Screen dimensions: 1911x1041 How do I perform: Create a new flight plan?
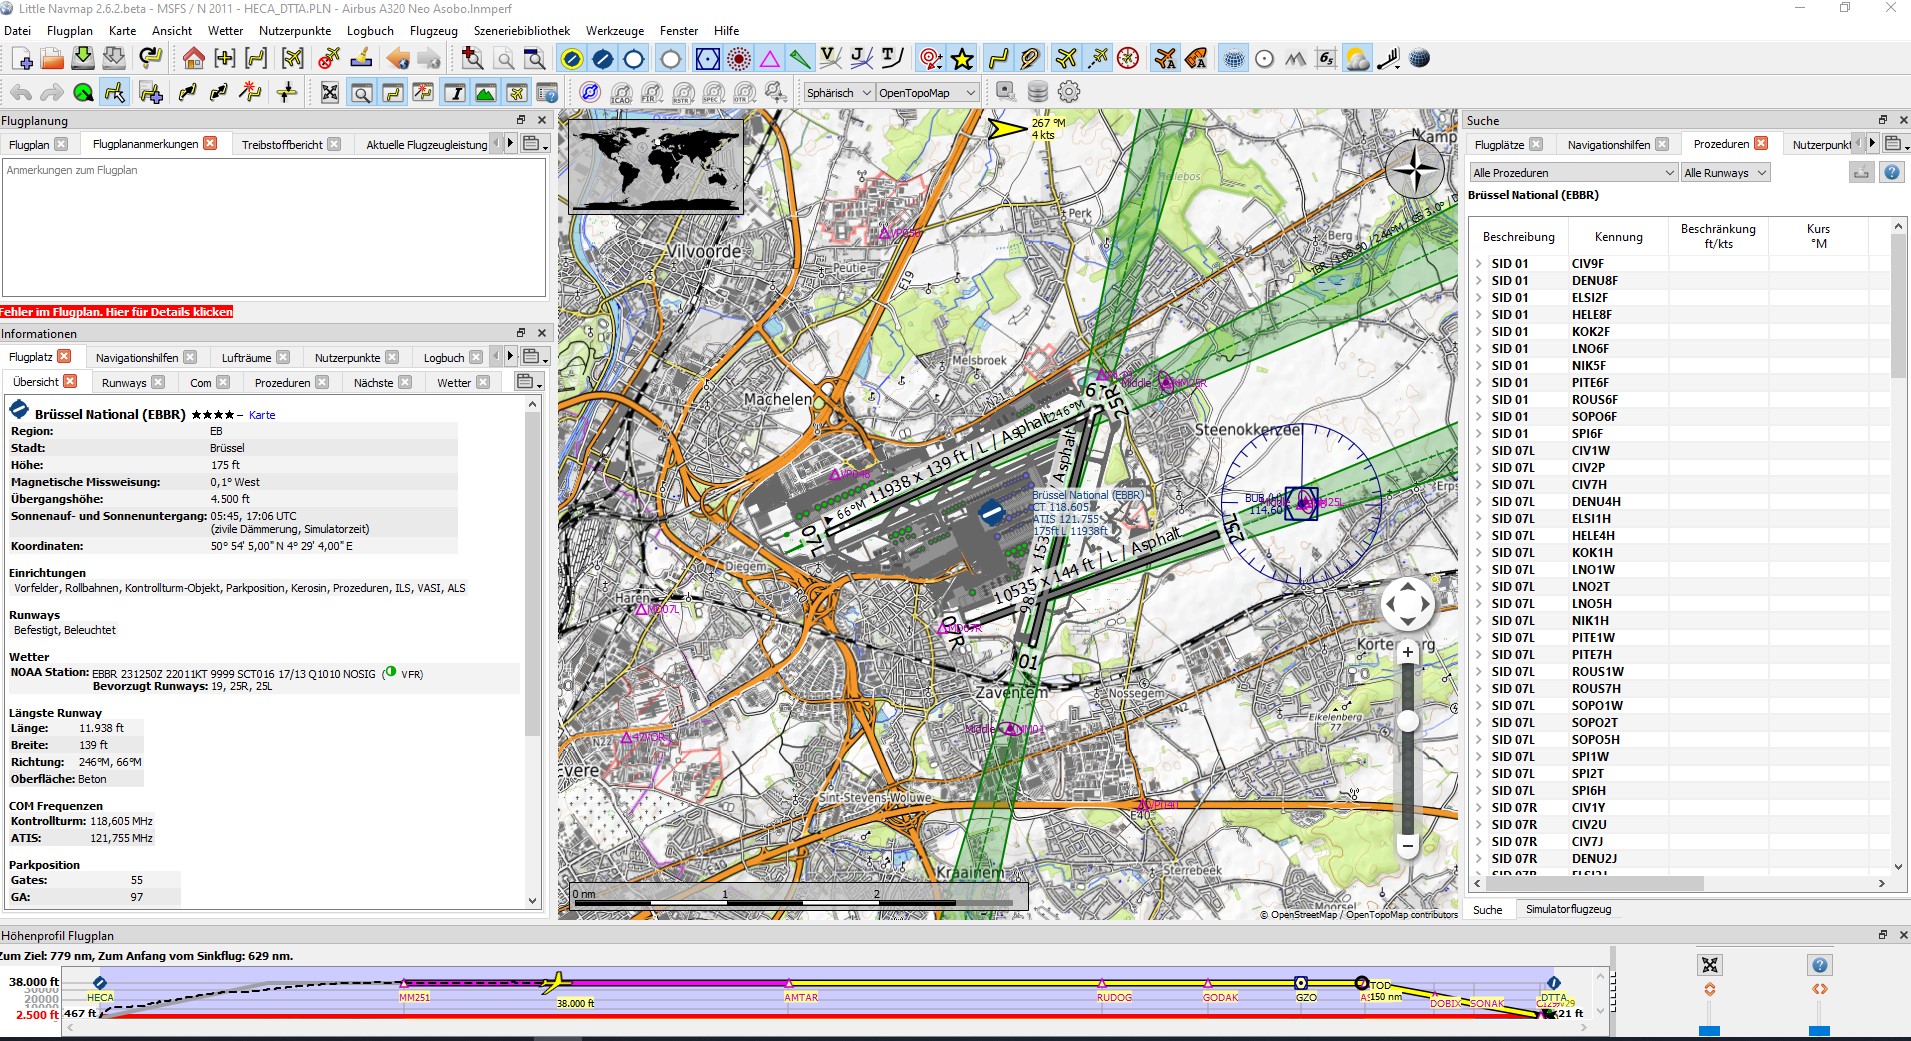click(x=22, y=59)
